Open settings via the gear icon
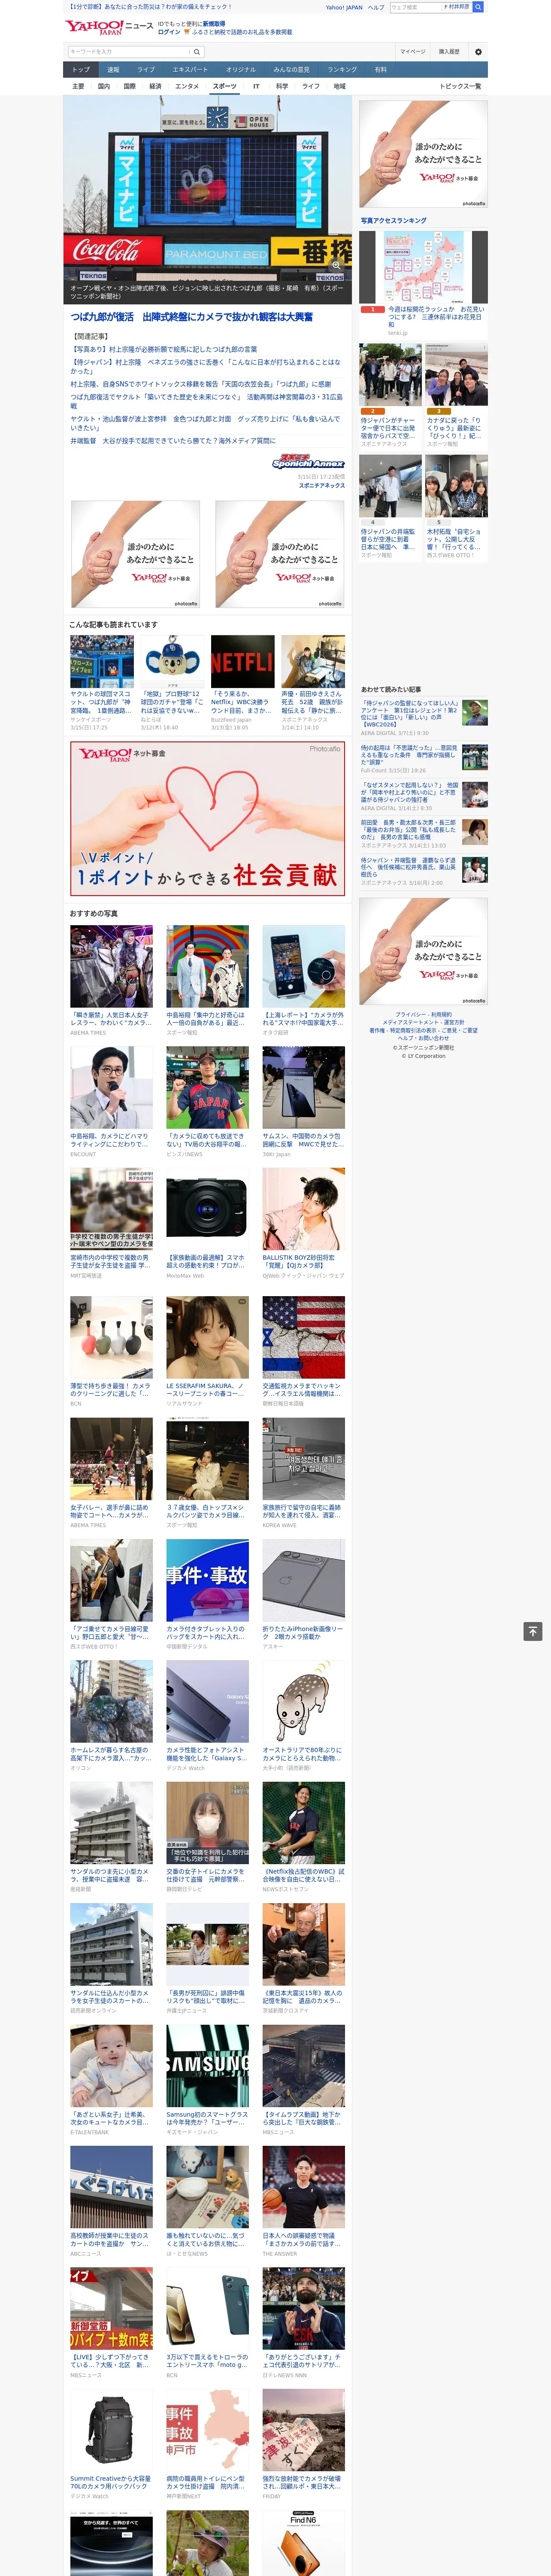Image resolution: width=551 pixels, height=2576 pixels. (478, 52)
